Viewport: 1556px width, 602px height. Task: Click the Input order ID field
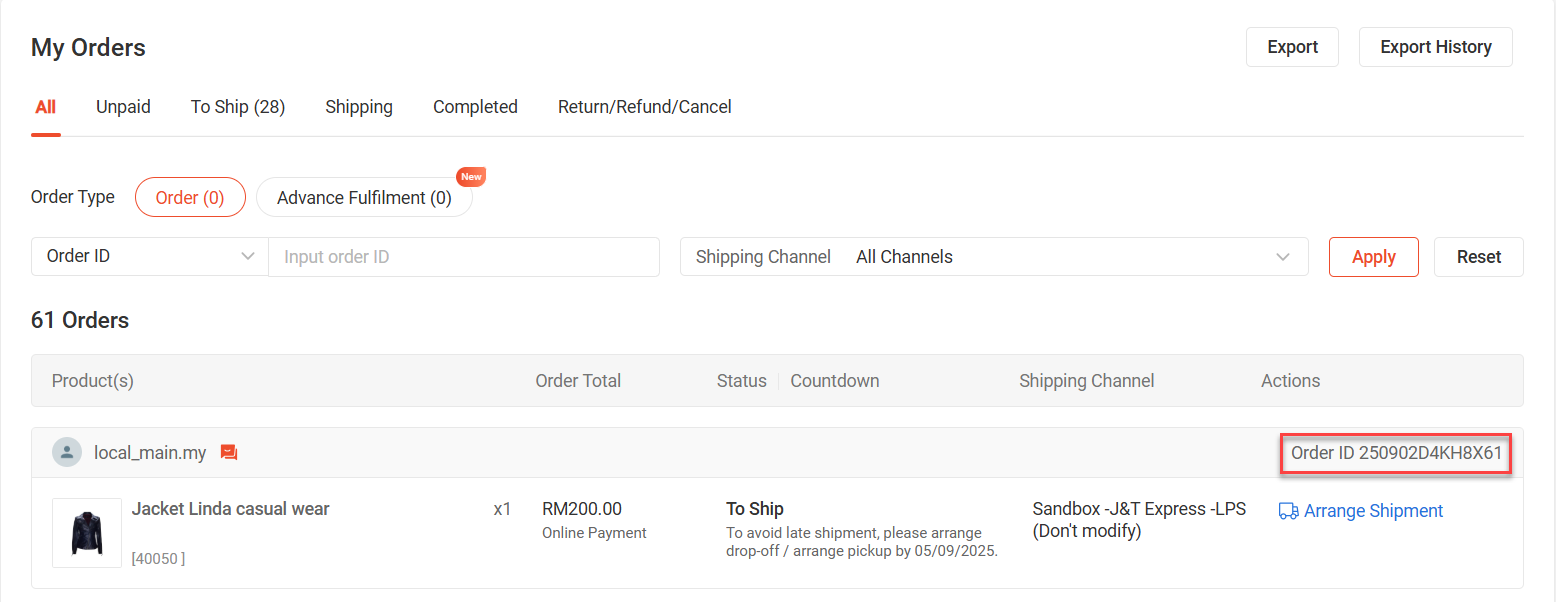coord(464,257)
